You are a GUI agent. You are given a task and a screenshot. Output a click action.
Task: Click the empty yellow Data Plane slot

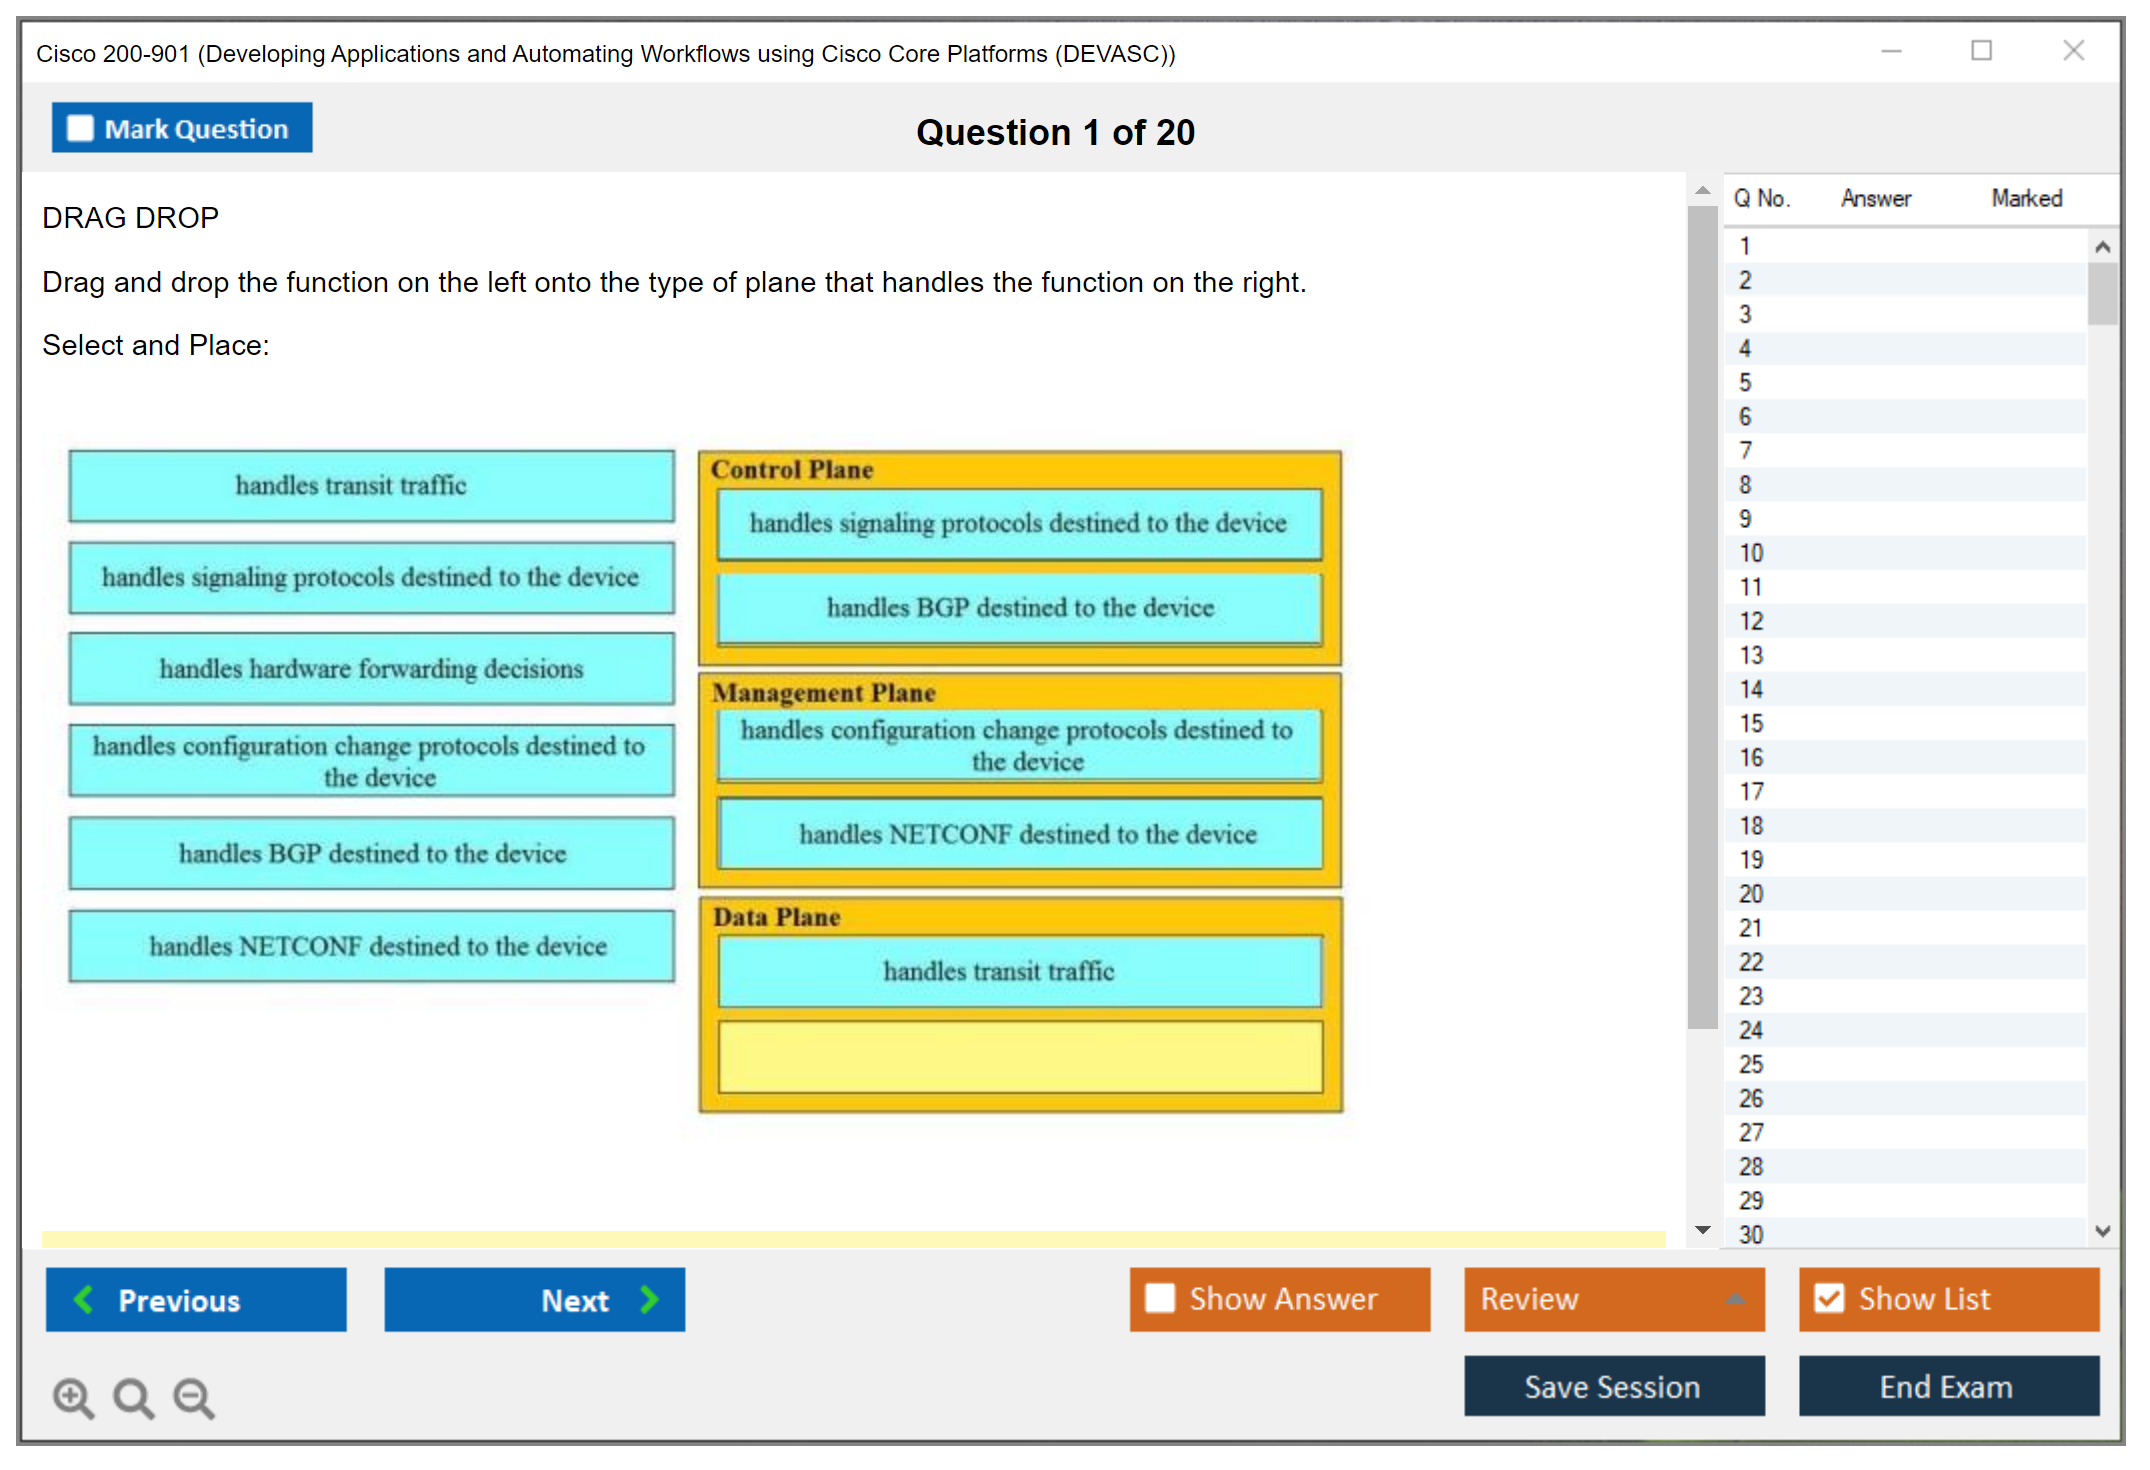1020,1057
